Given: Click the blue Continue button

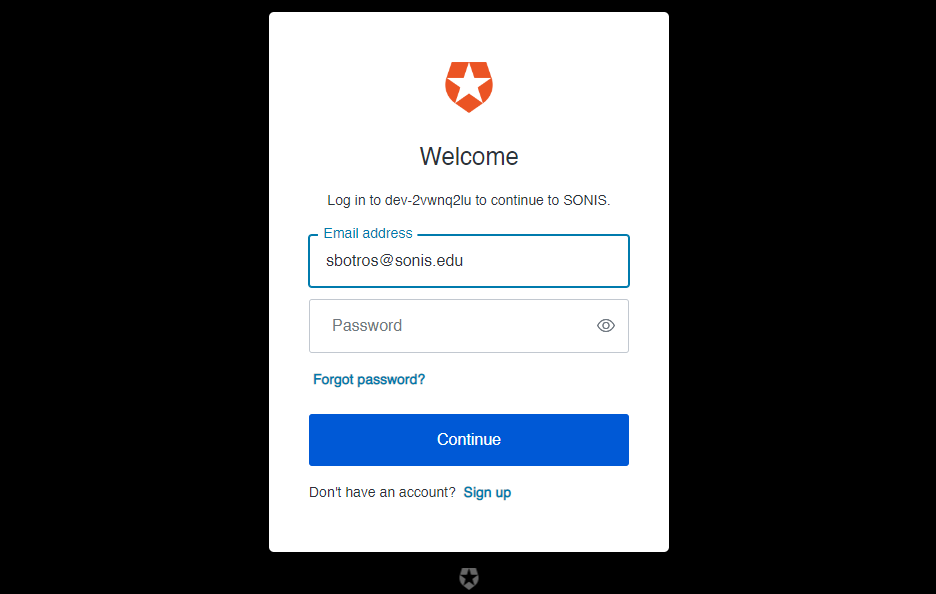Looking at the screenshot, I should coord(469,439).
